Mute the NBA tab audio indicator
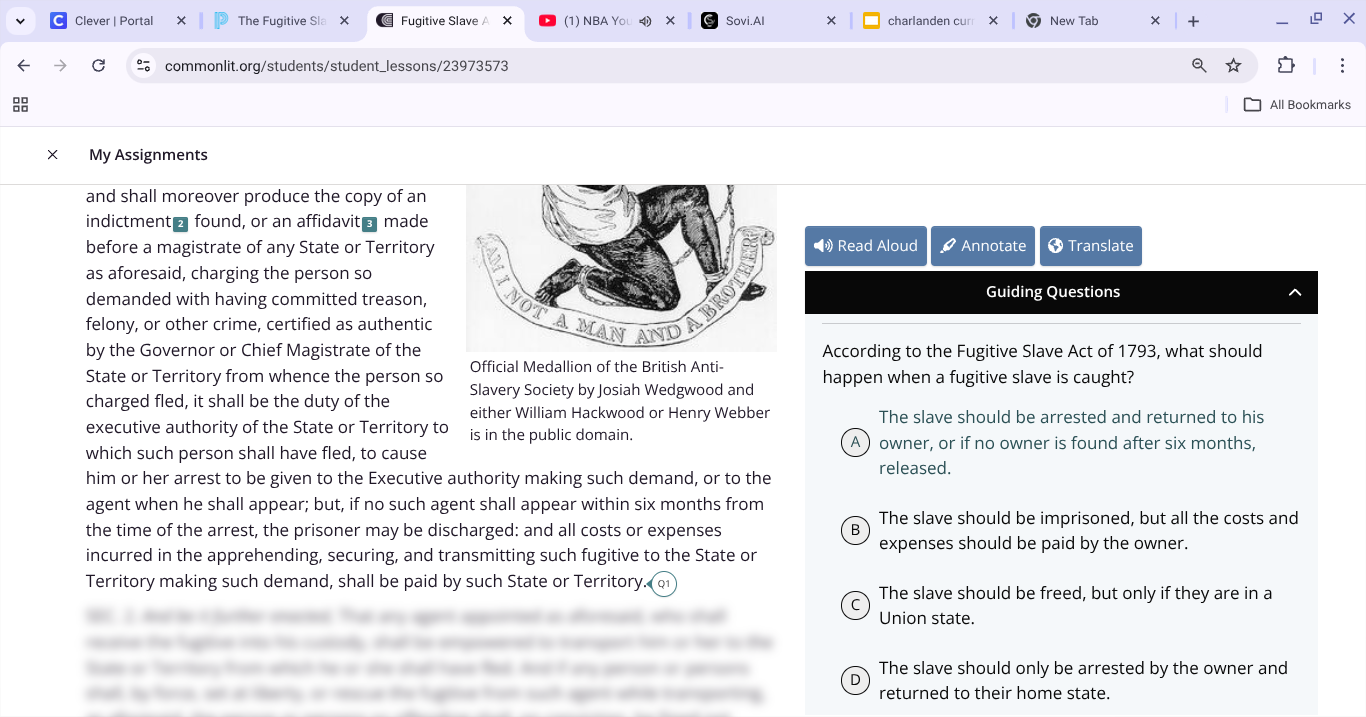1366x717 pixels. pyautogui.click(x=645, y=19)
